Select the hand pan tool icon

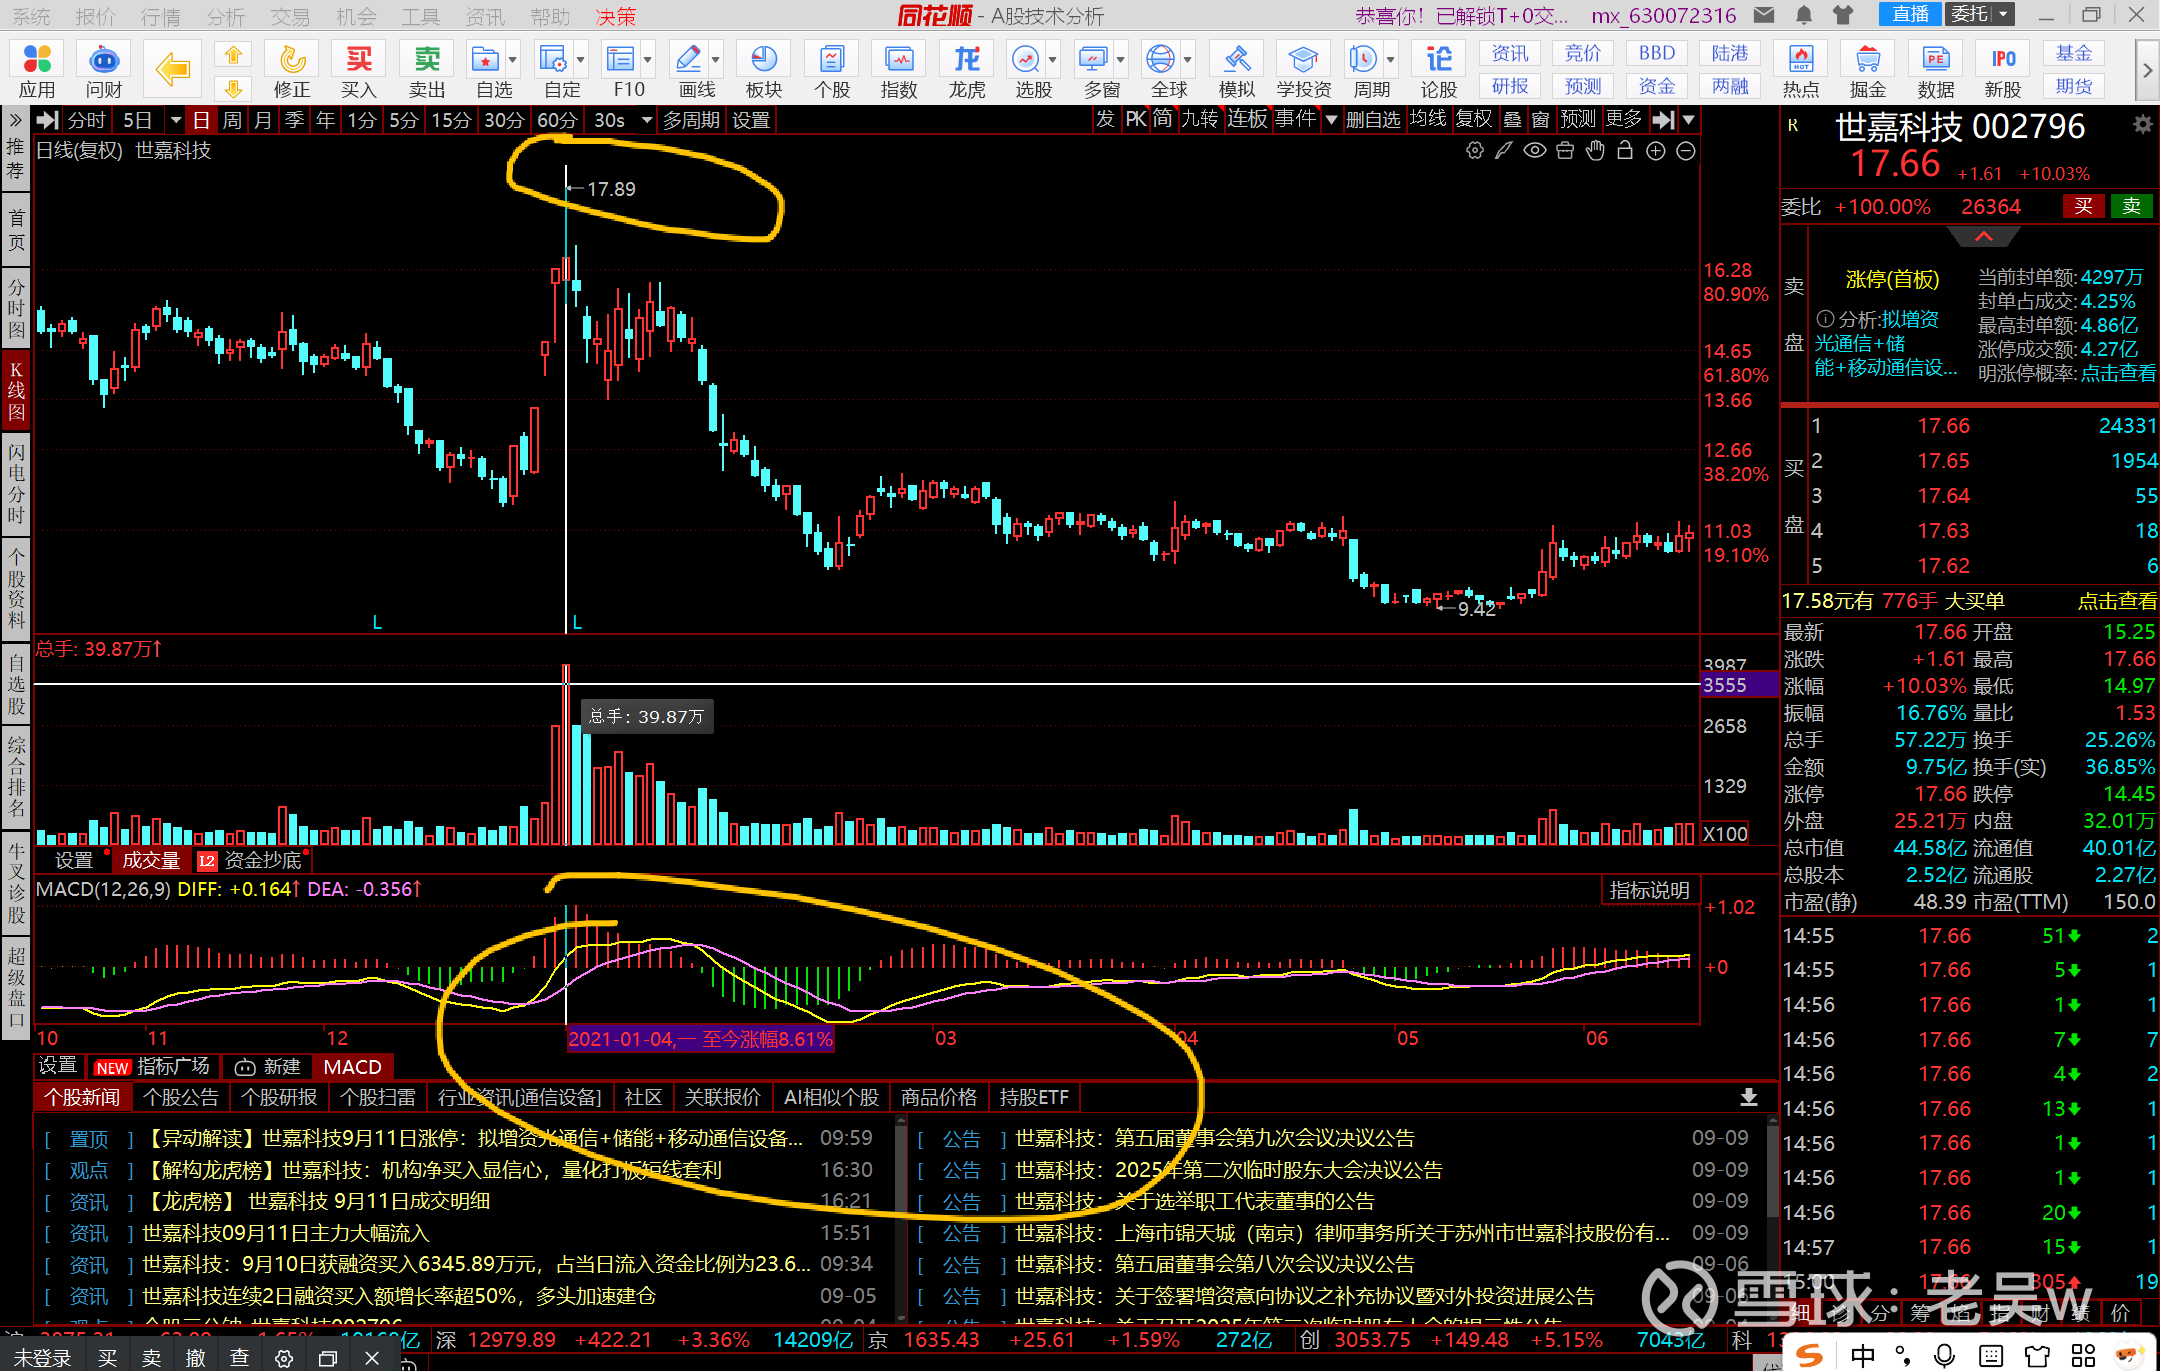[x=1595, y=151]
